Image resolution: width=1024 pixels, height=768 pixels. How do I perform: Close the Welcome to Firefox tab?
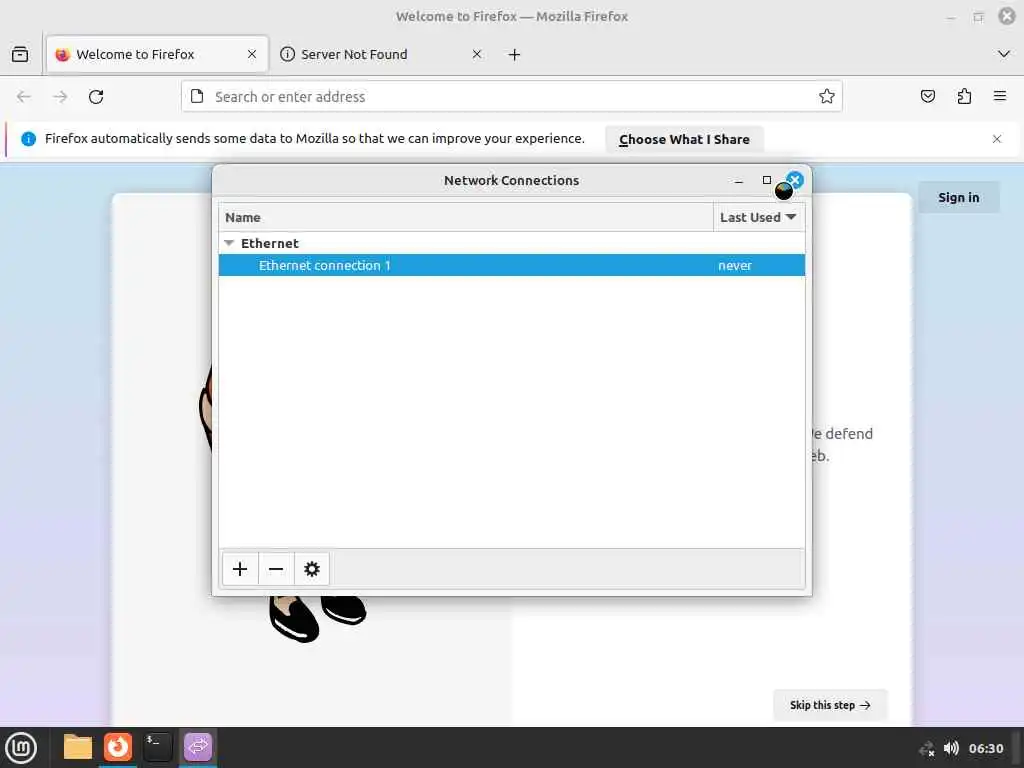pyautogui.click(x=252, y=54)
